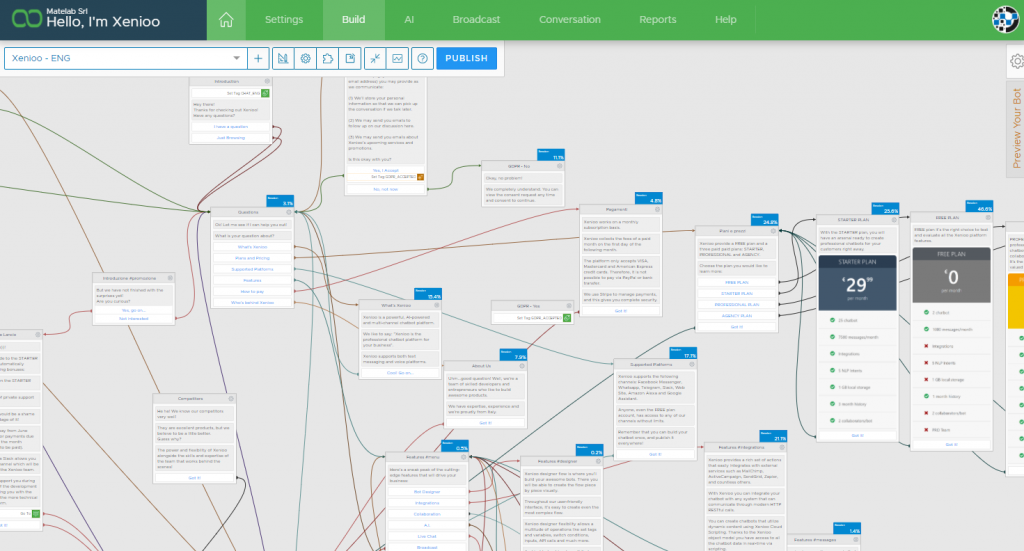Open settings icon of Features #integrations node
1024x551 pixels.
click(781, 447)
